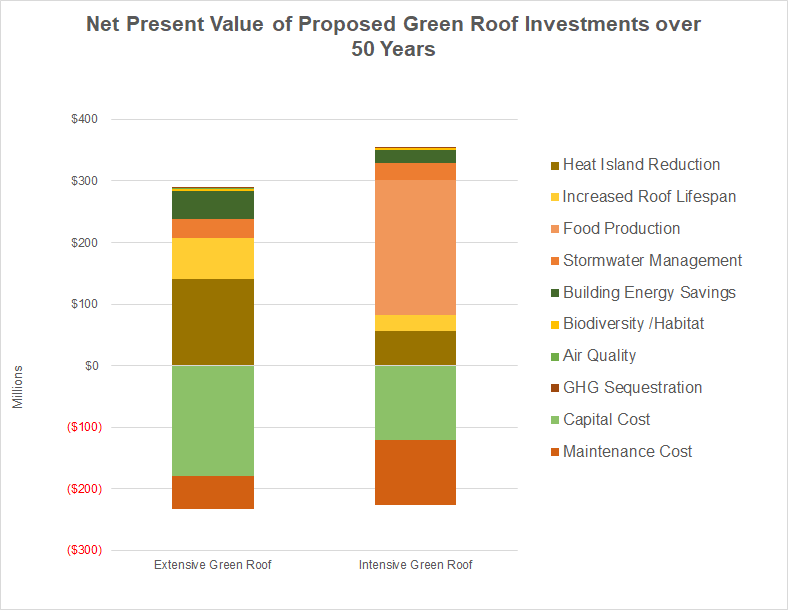Select the Building Energy Savings legend swatch

tap(555, 293)
